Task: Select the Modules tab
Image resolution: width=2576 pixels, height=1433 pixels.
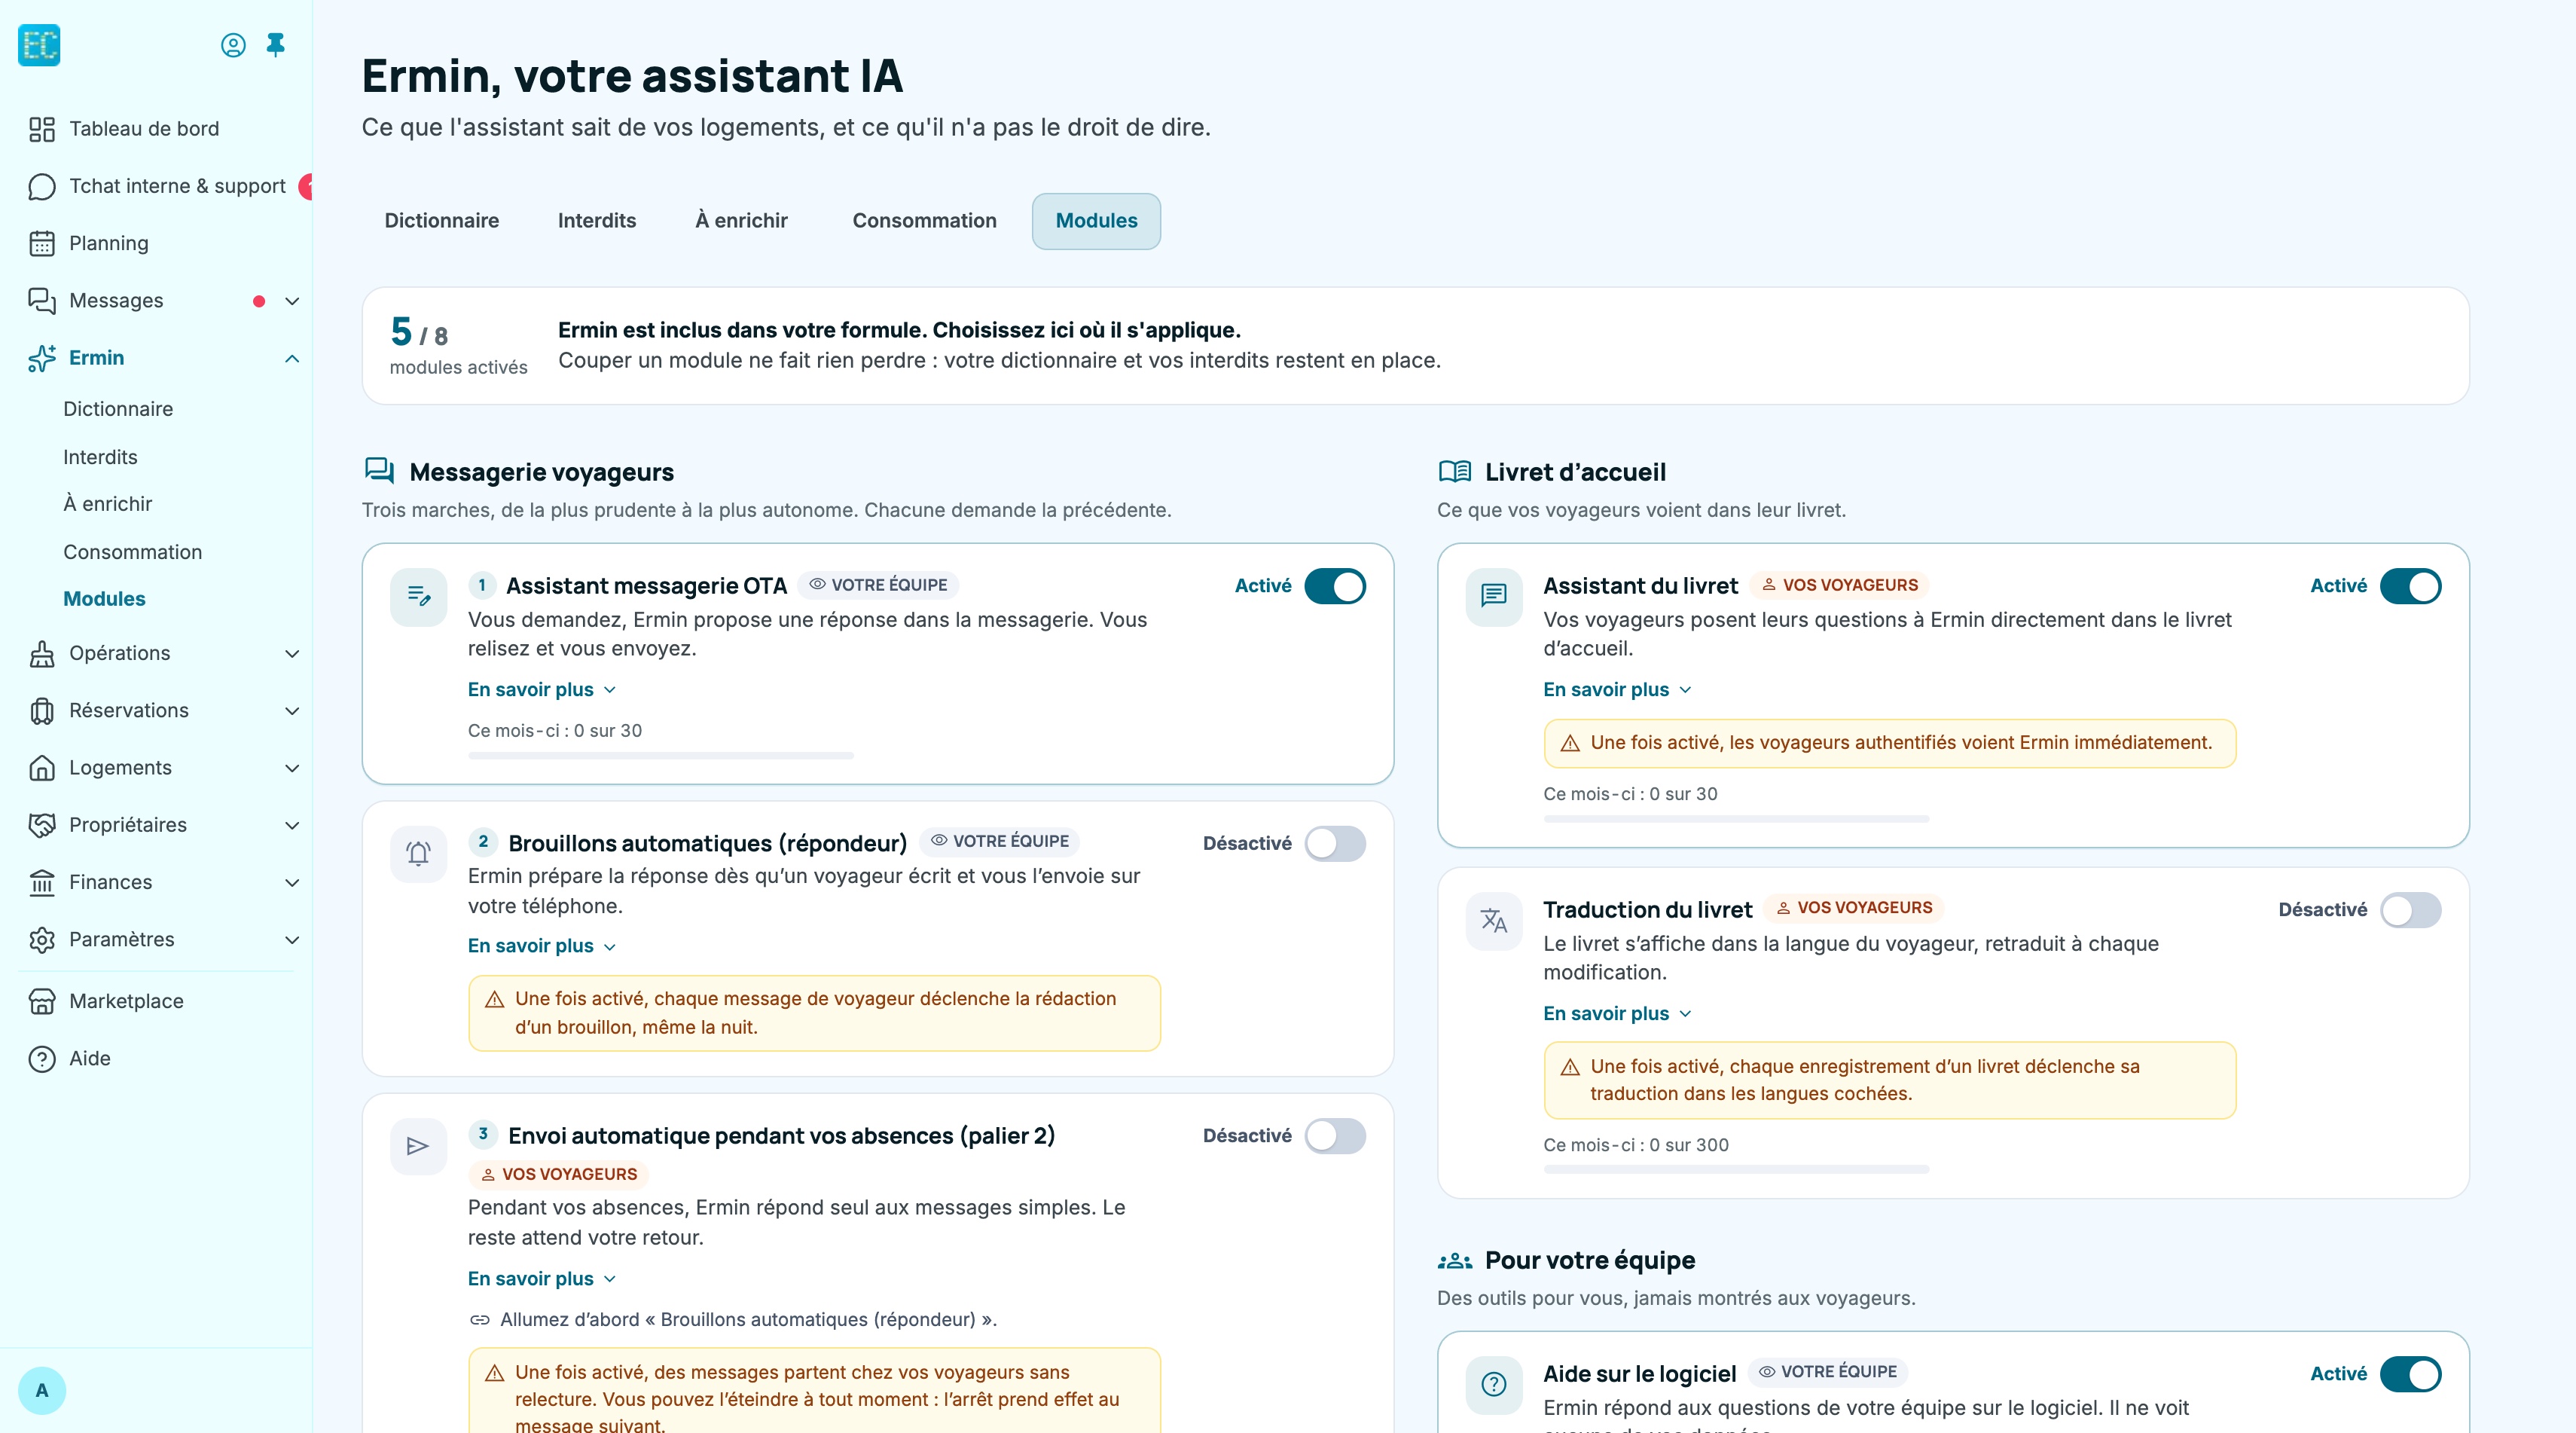Action: tap(1096, 220)
